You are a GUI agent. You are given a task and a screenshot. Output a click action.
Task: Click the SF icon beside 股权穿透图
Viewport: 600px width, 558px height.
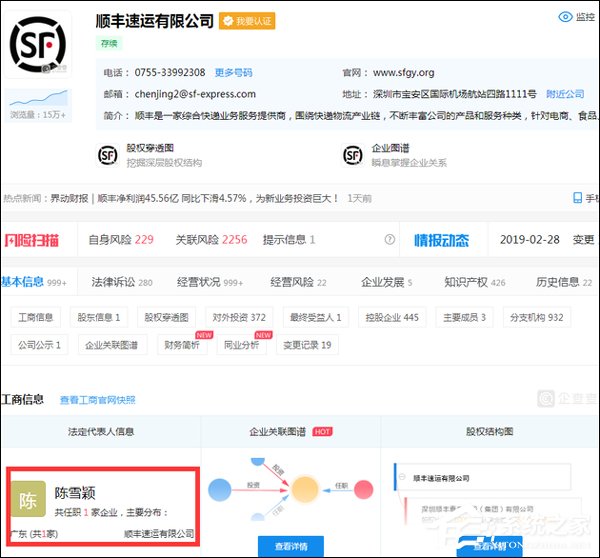[108, 155]
